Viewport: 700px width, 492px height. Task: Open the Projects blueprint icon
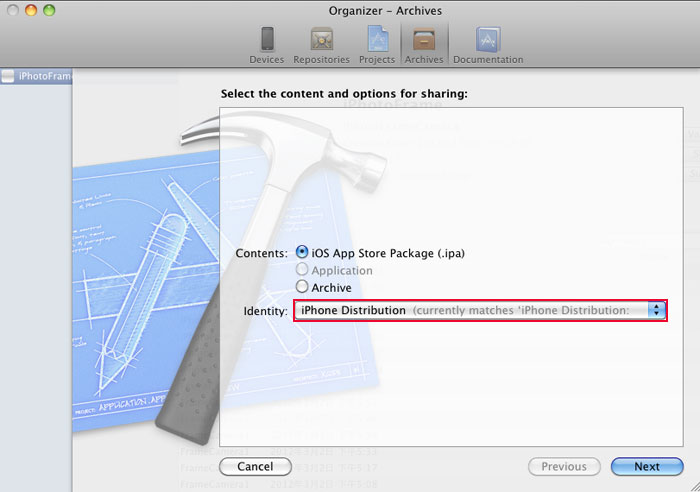click(377, 39)
